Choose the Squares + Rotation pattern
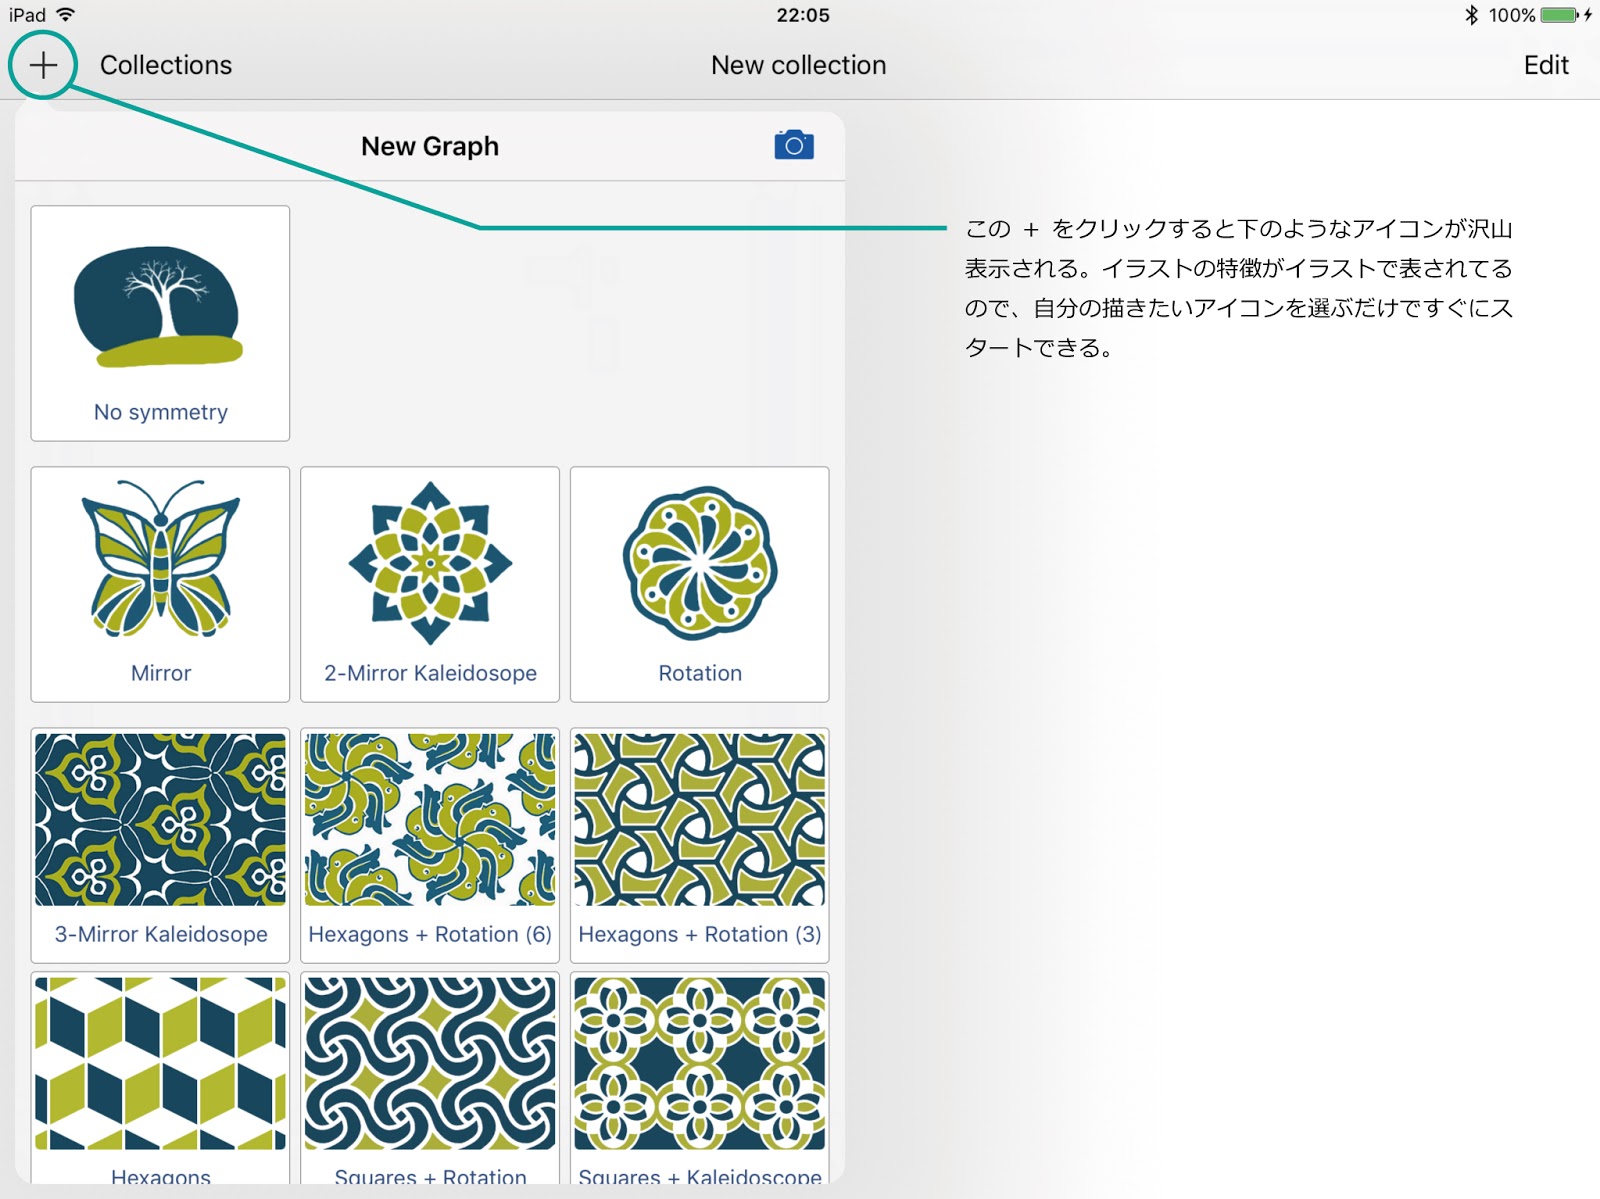Viewport: 1600px width, 1199px height. [430, 1075]
